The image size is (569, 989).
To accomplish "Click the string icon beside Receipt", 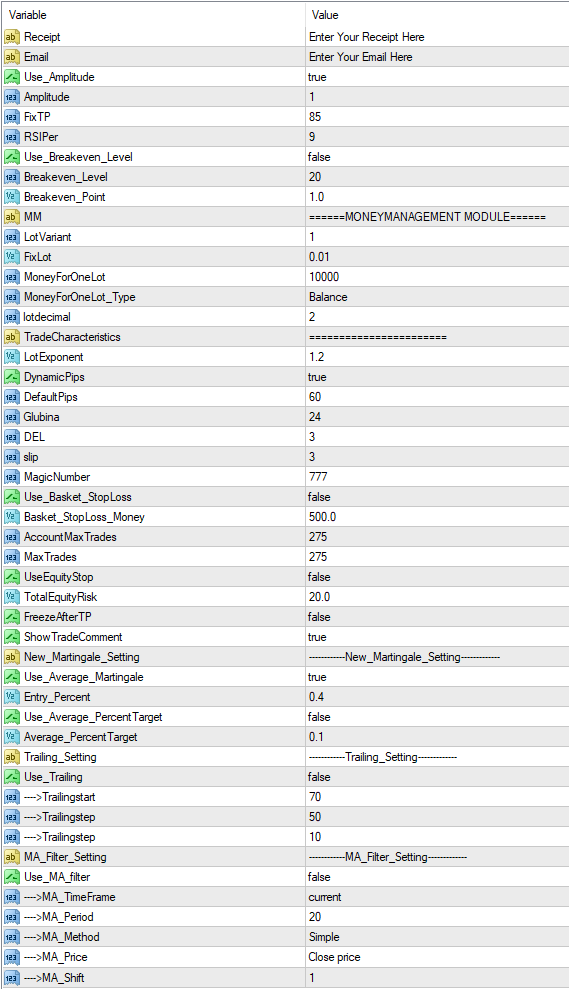I will pos(12,37).
